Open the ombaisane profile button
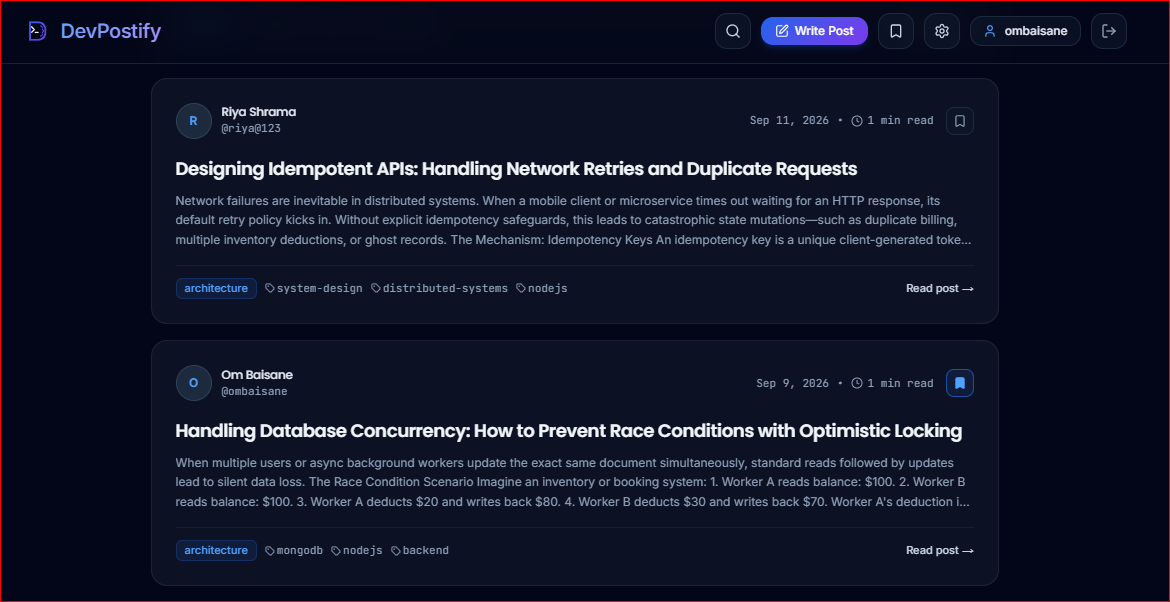This screenshot has height=602, width=1170. point(1025,31)
